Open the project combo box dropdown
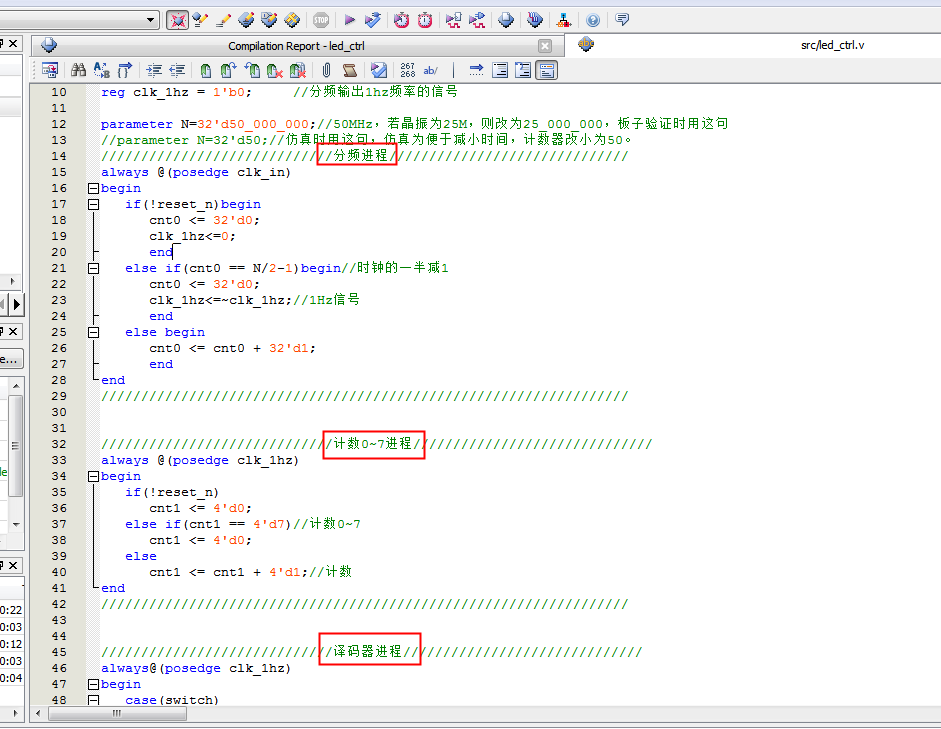This screenshot has width=941, height=729. coord(151,19)
